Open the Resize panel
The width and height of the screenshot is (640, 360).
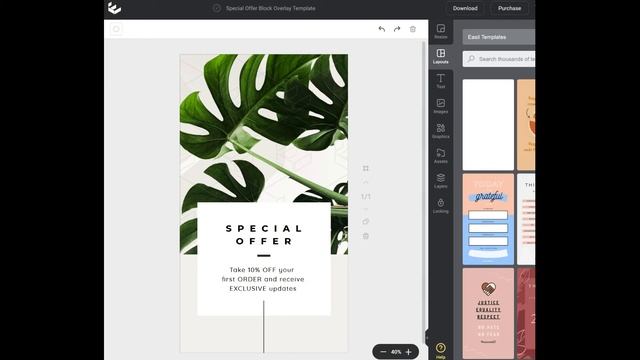click(x=441, y=31)
